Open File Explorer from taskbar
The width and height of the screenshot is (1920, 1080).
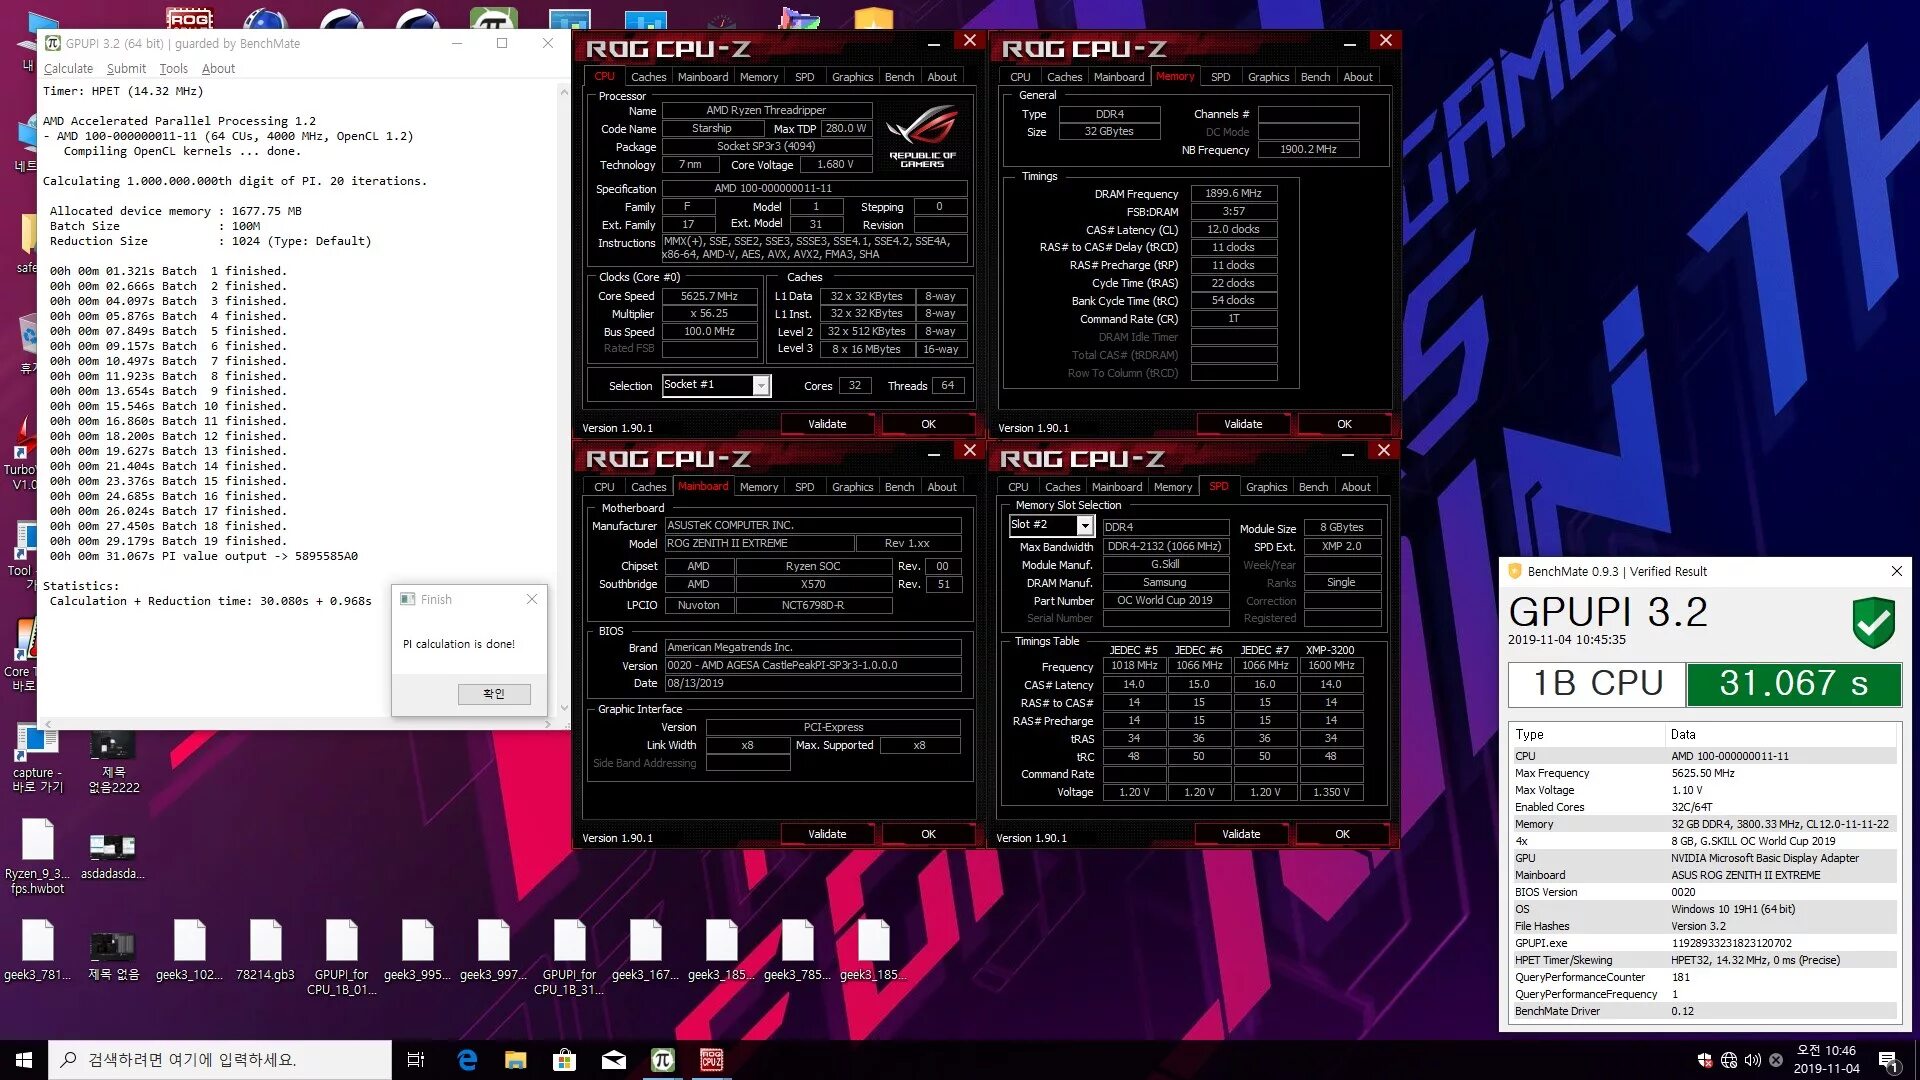pyautogui.click(x=516, y=1059)
